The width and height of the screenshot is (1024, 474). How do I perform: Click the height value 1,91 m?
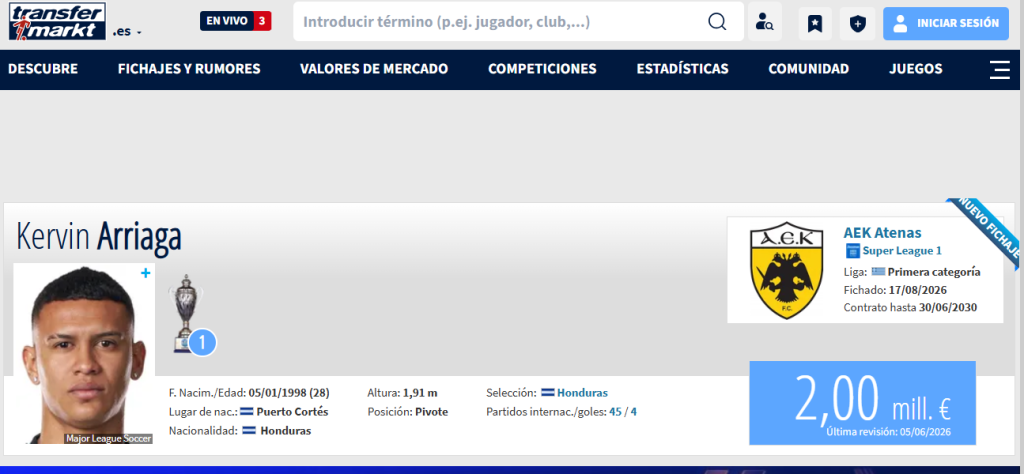420,393
